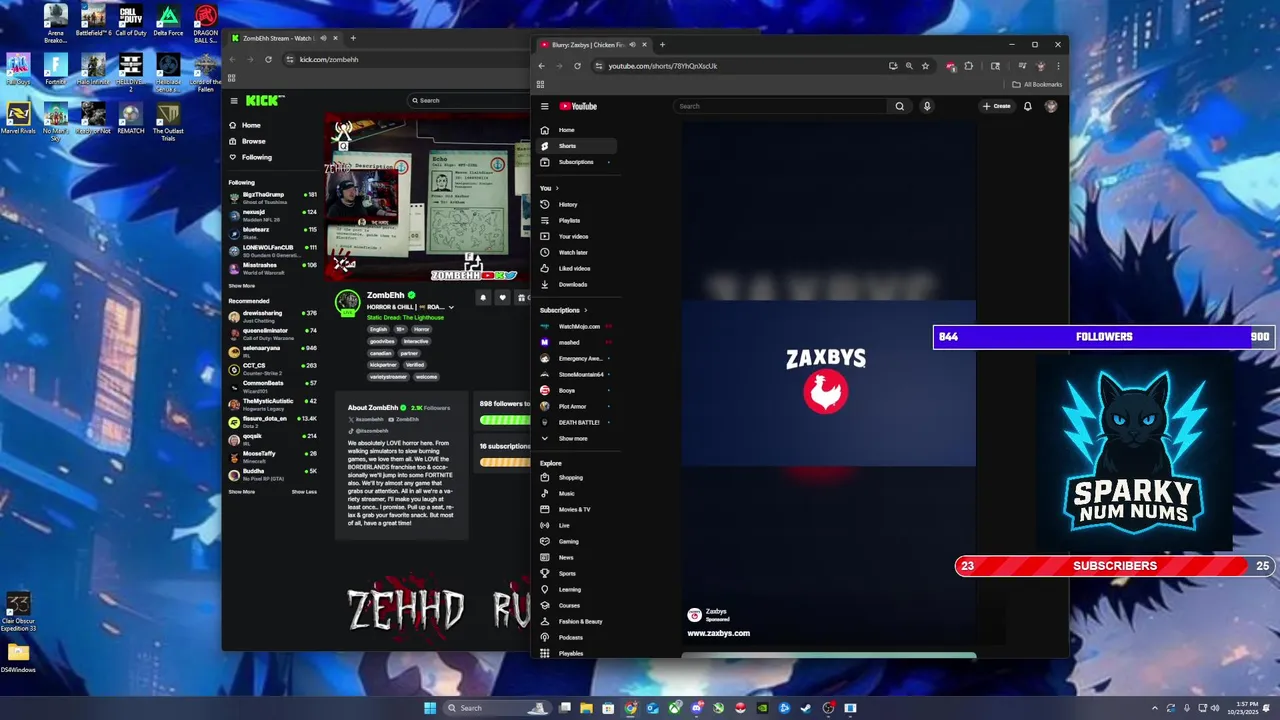Click the Horror tag on ZombEhh
The width and height of the screenshot is (1280, 720).
[422, 329]
